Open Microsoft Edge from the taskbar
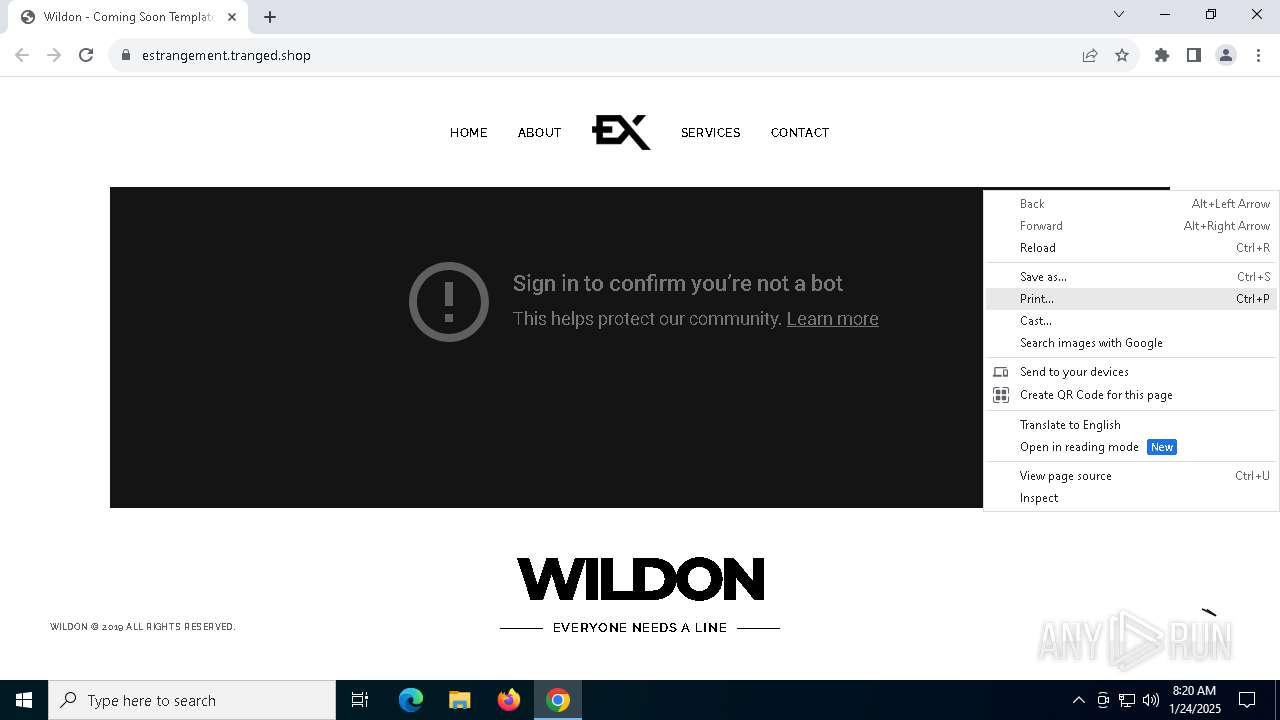1280x720 pixels. point(411,700)
